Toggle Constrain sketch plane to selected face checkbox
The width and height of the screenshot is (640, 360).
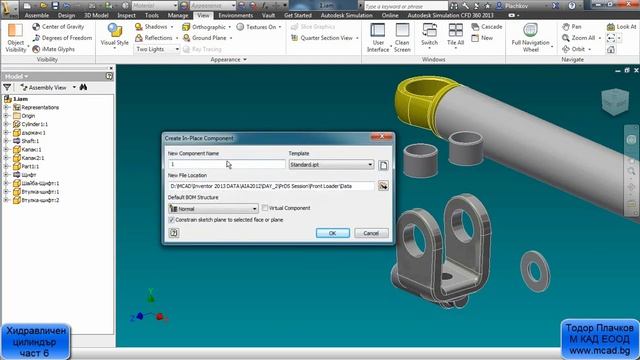click(171, 220)
